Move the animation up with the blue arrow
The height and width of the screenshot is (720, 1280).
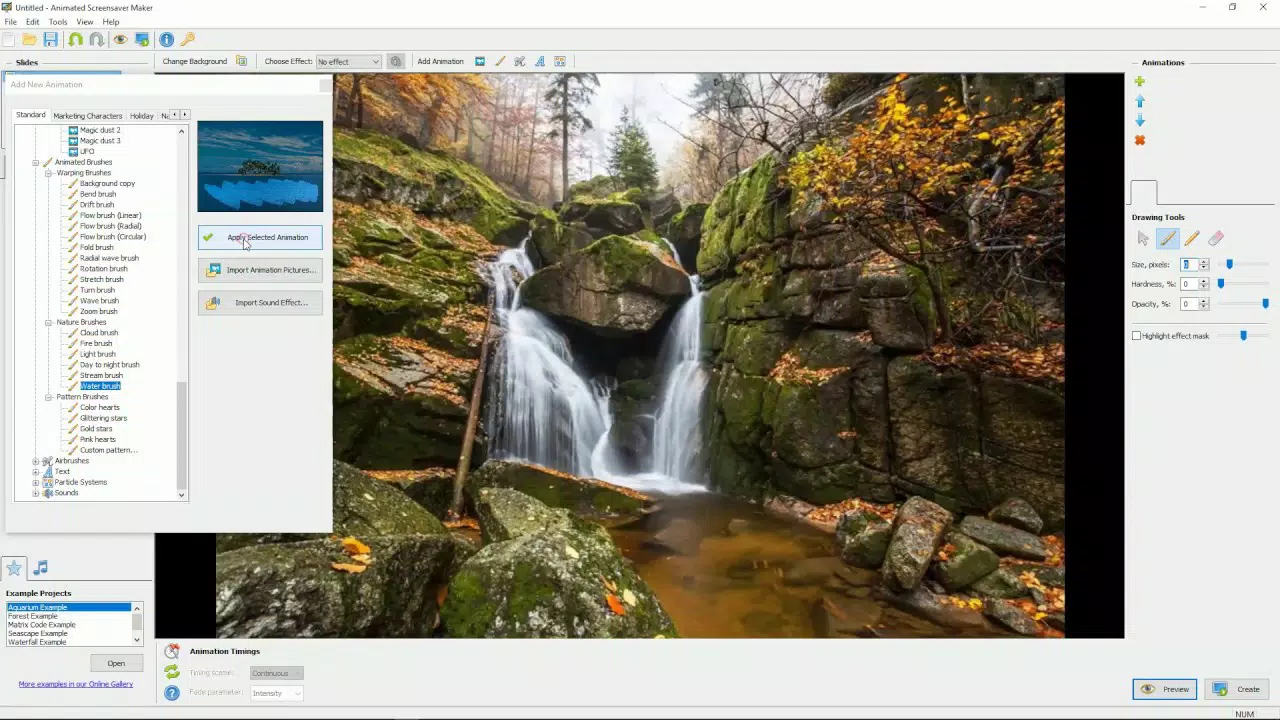1140,101
